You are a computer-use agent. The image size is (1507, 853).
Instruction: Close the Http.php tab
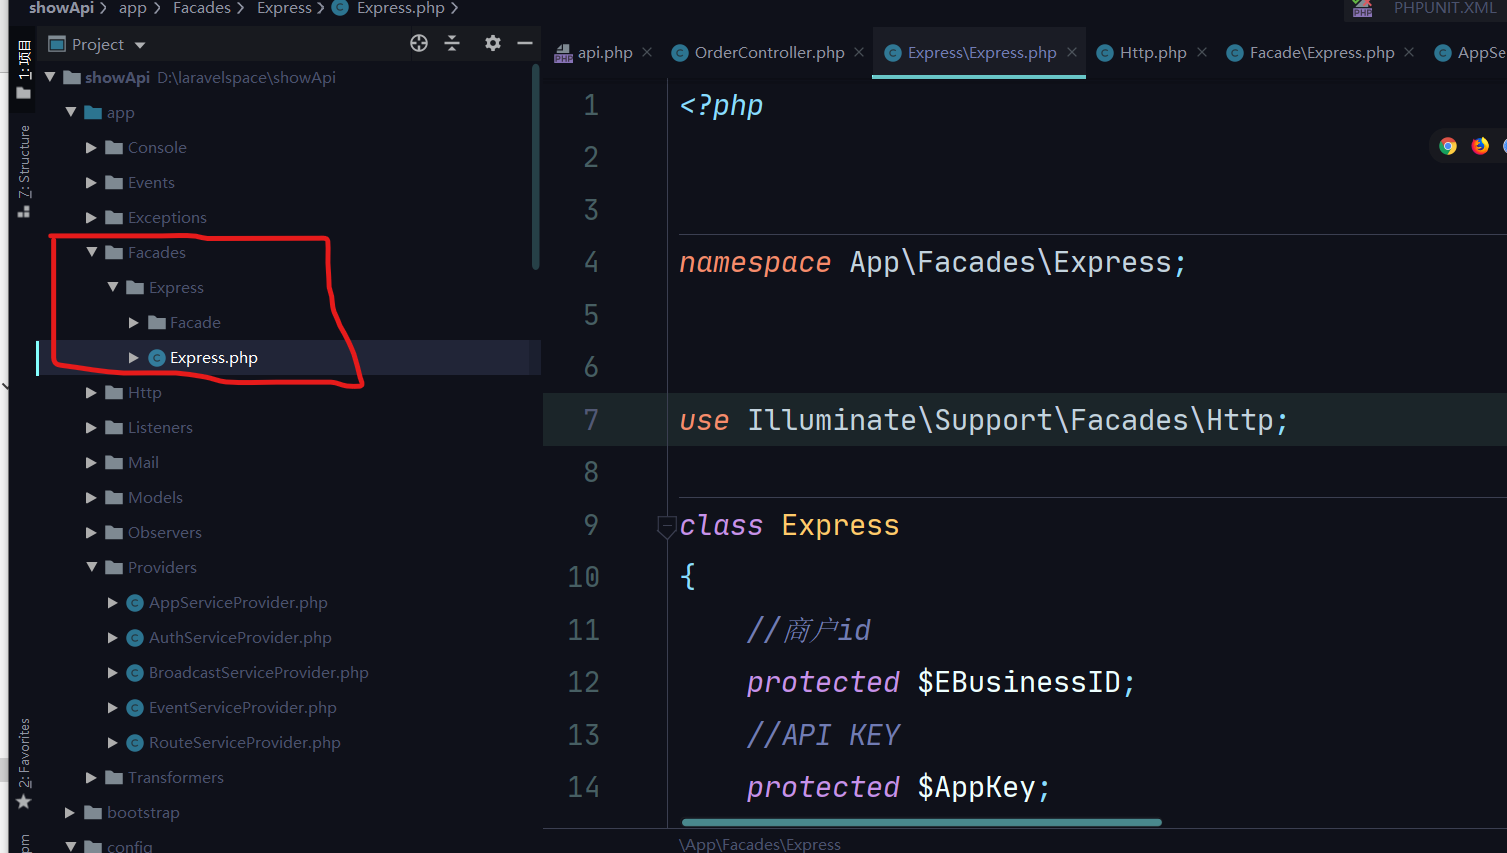1202,52
